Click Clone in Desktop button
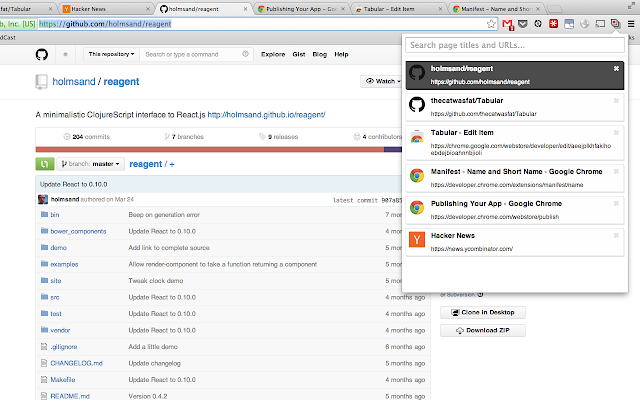This screenshot has width=640, height=400. 483,312
